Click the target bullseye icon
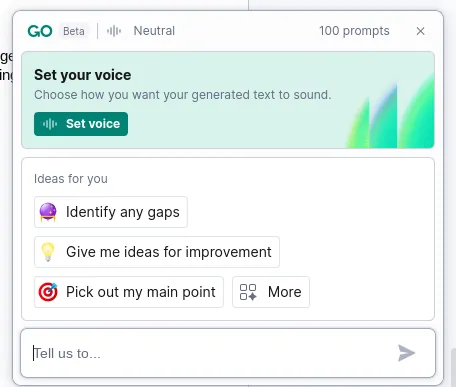 (x=48, y=292)
